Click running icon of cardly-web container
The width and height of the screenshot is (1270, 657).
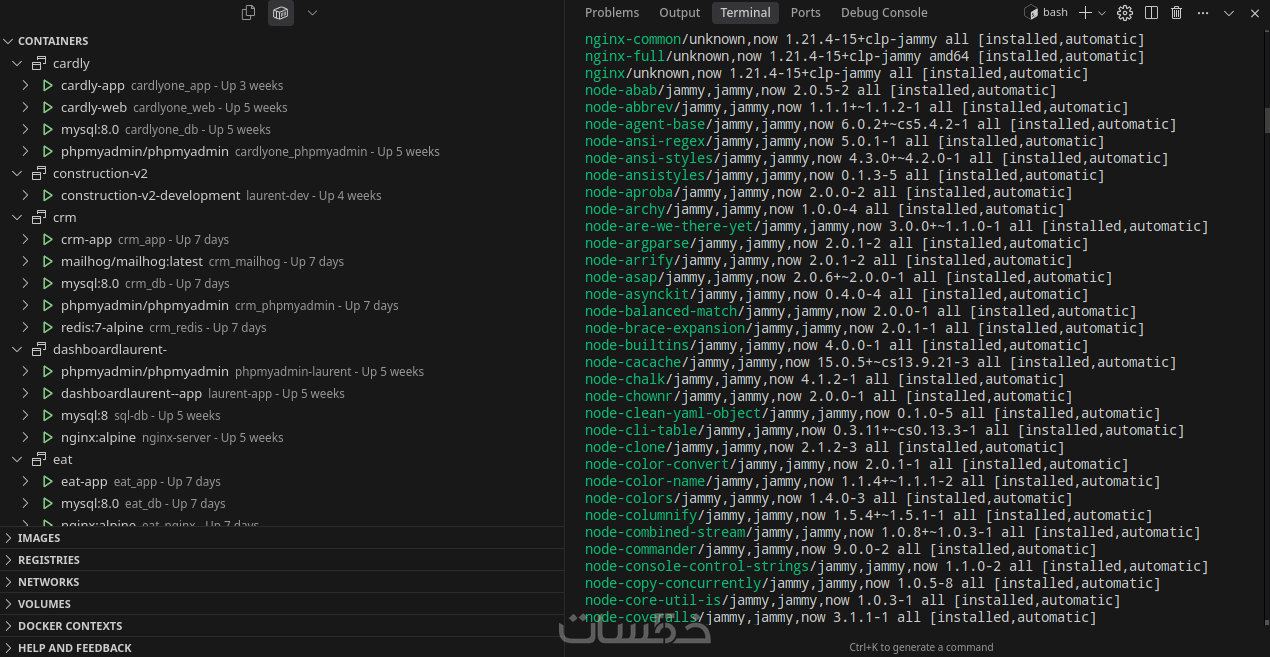(47, 107)
